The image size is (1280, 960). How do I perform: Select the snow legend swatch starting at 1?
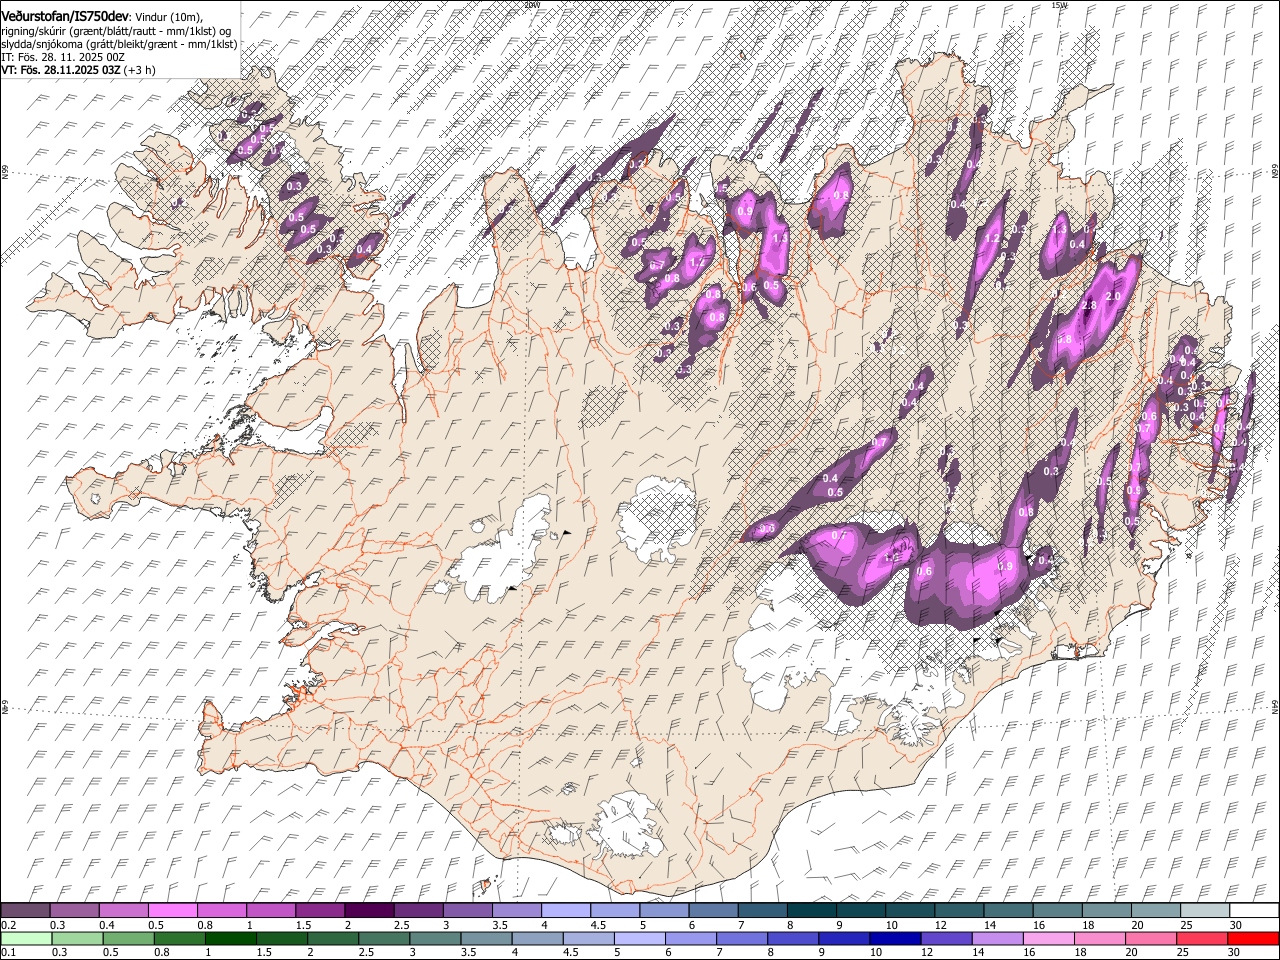[271, 910]
